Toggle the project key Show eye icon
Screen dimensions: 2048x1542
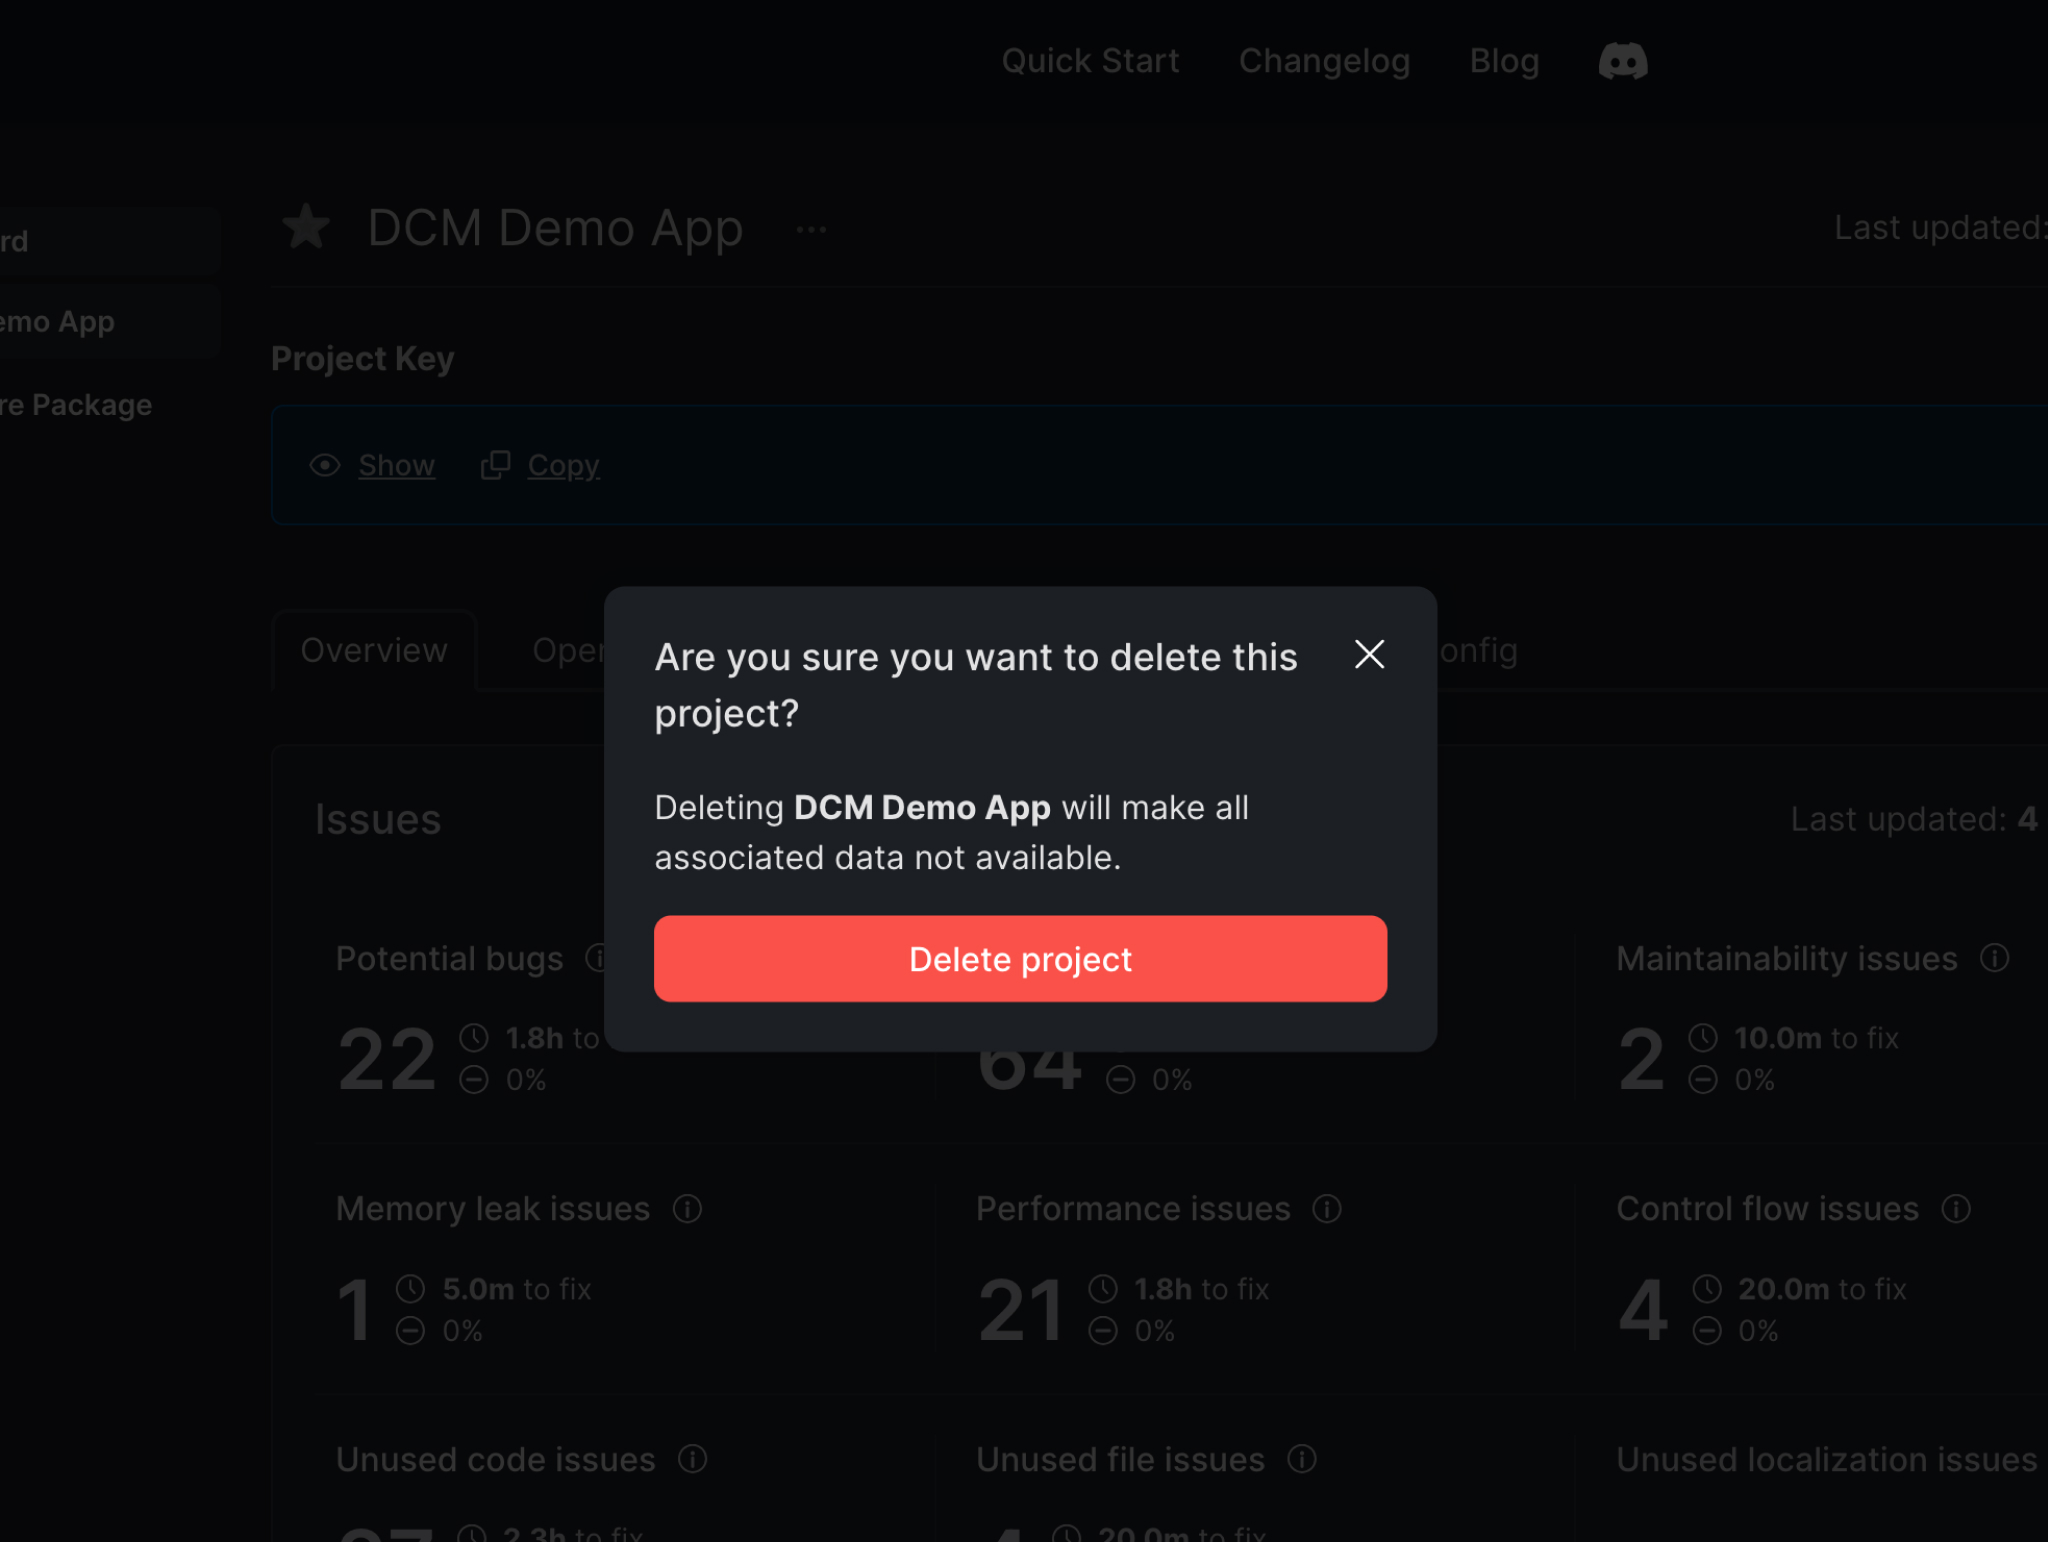[325, 465]
